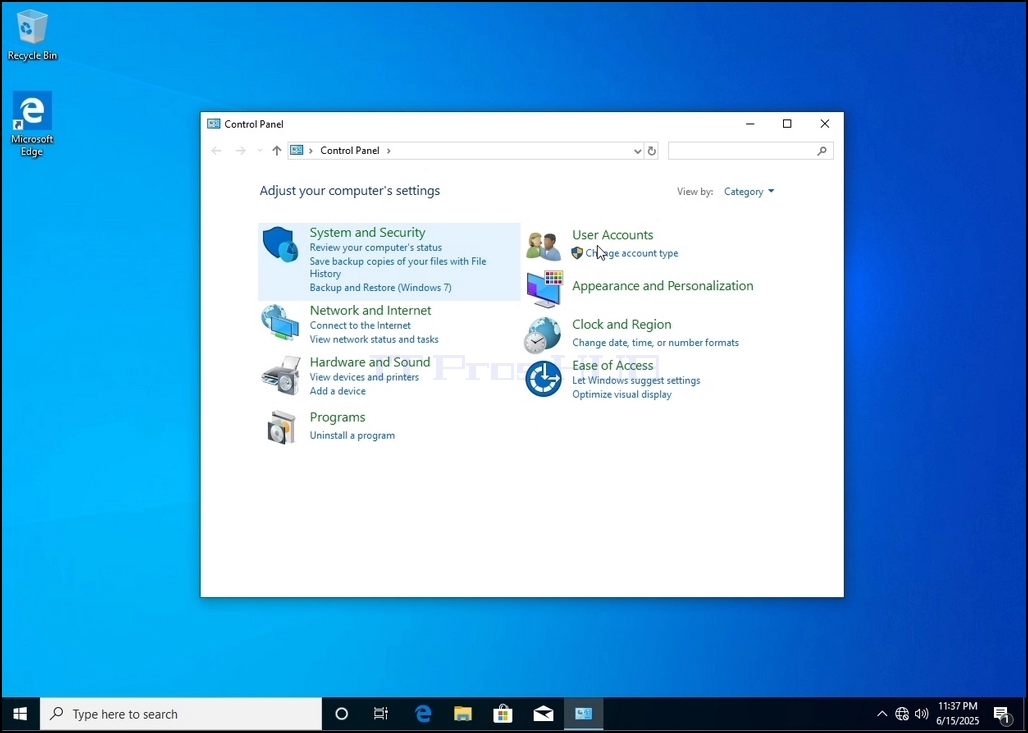Click the User Accounts people icon

coord(544,246)
